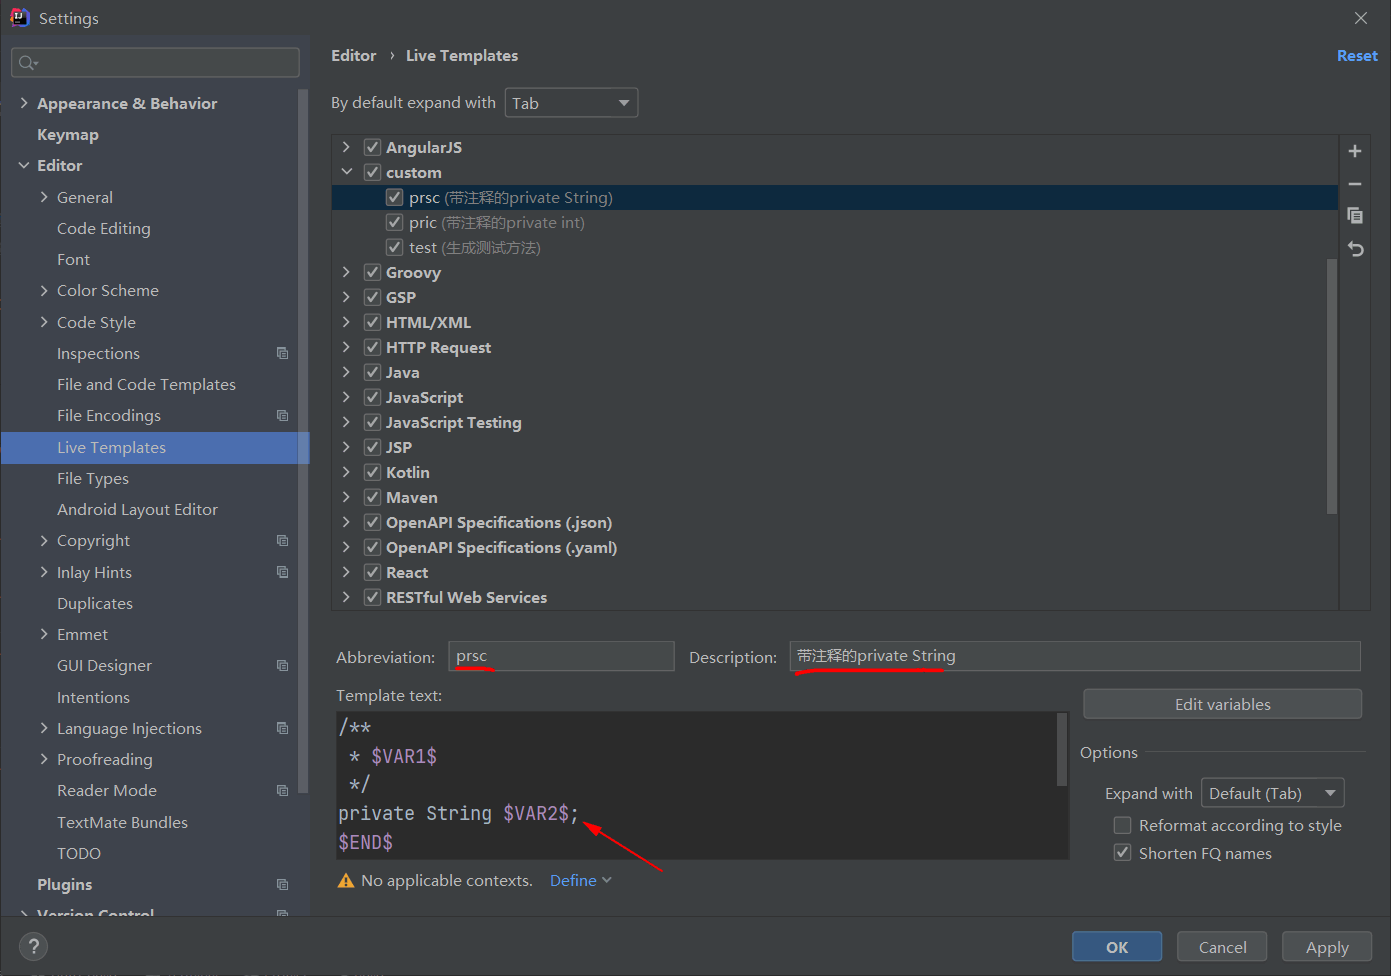Click the project-level icon beside Copyright
This screenshot has height=976, width=1391.
282,540
